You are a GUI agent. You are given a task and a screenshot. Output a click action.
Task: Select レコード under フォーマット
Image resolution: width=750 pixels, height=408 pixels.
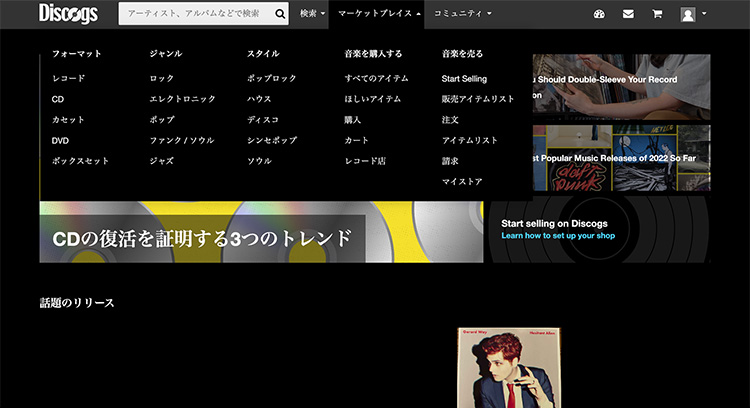tap(69, 78)
